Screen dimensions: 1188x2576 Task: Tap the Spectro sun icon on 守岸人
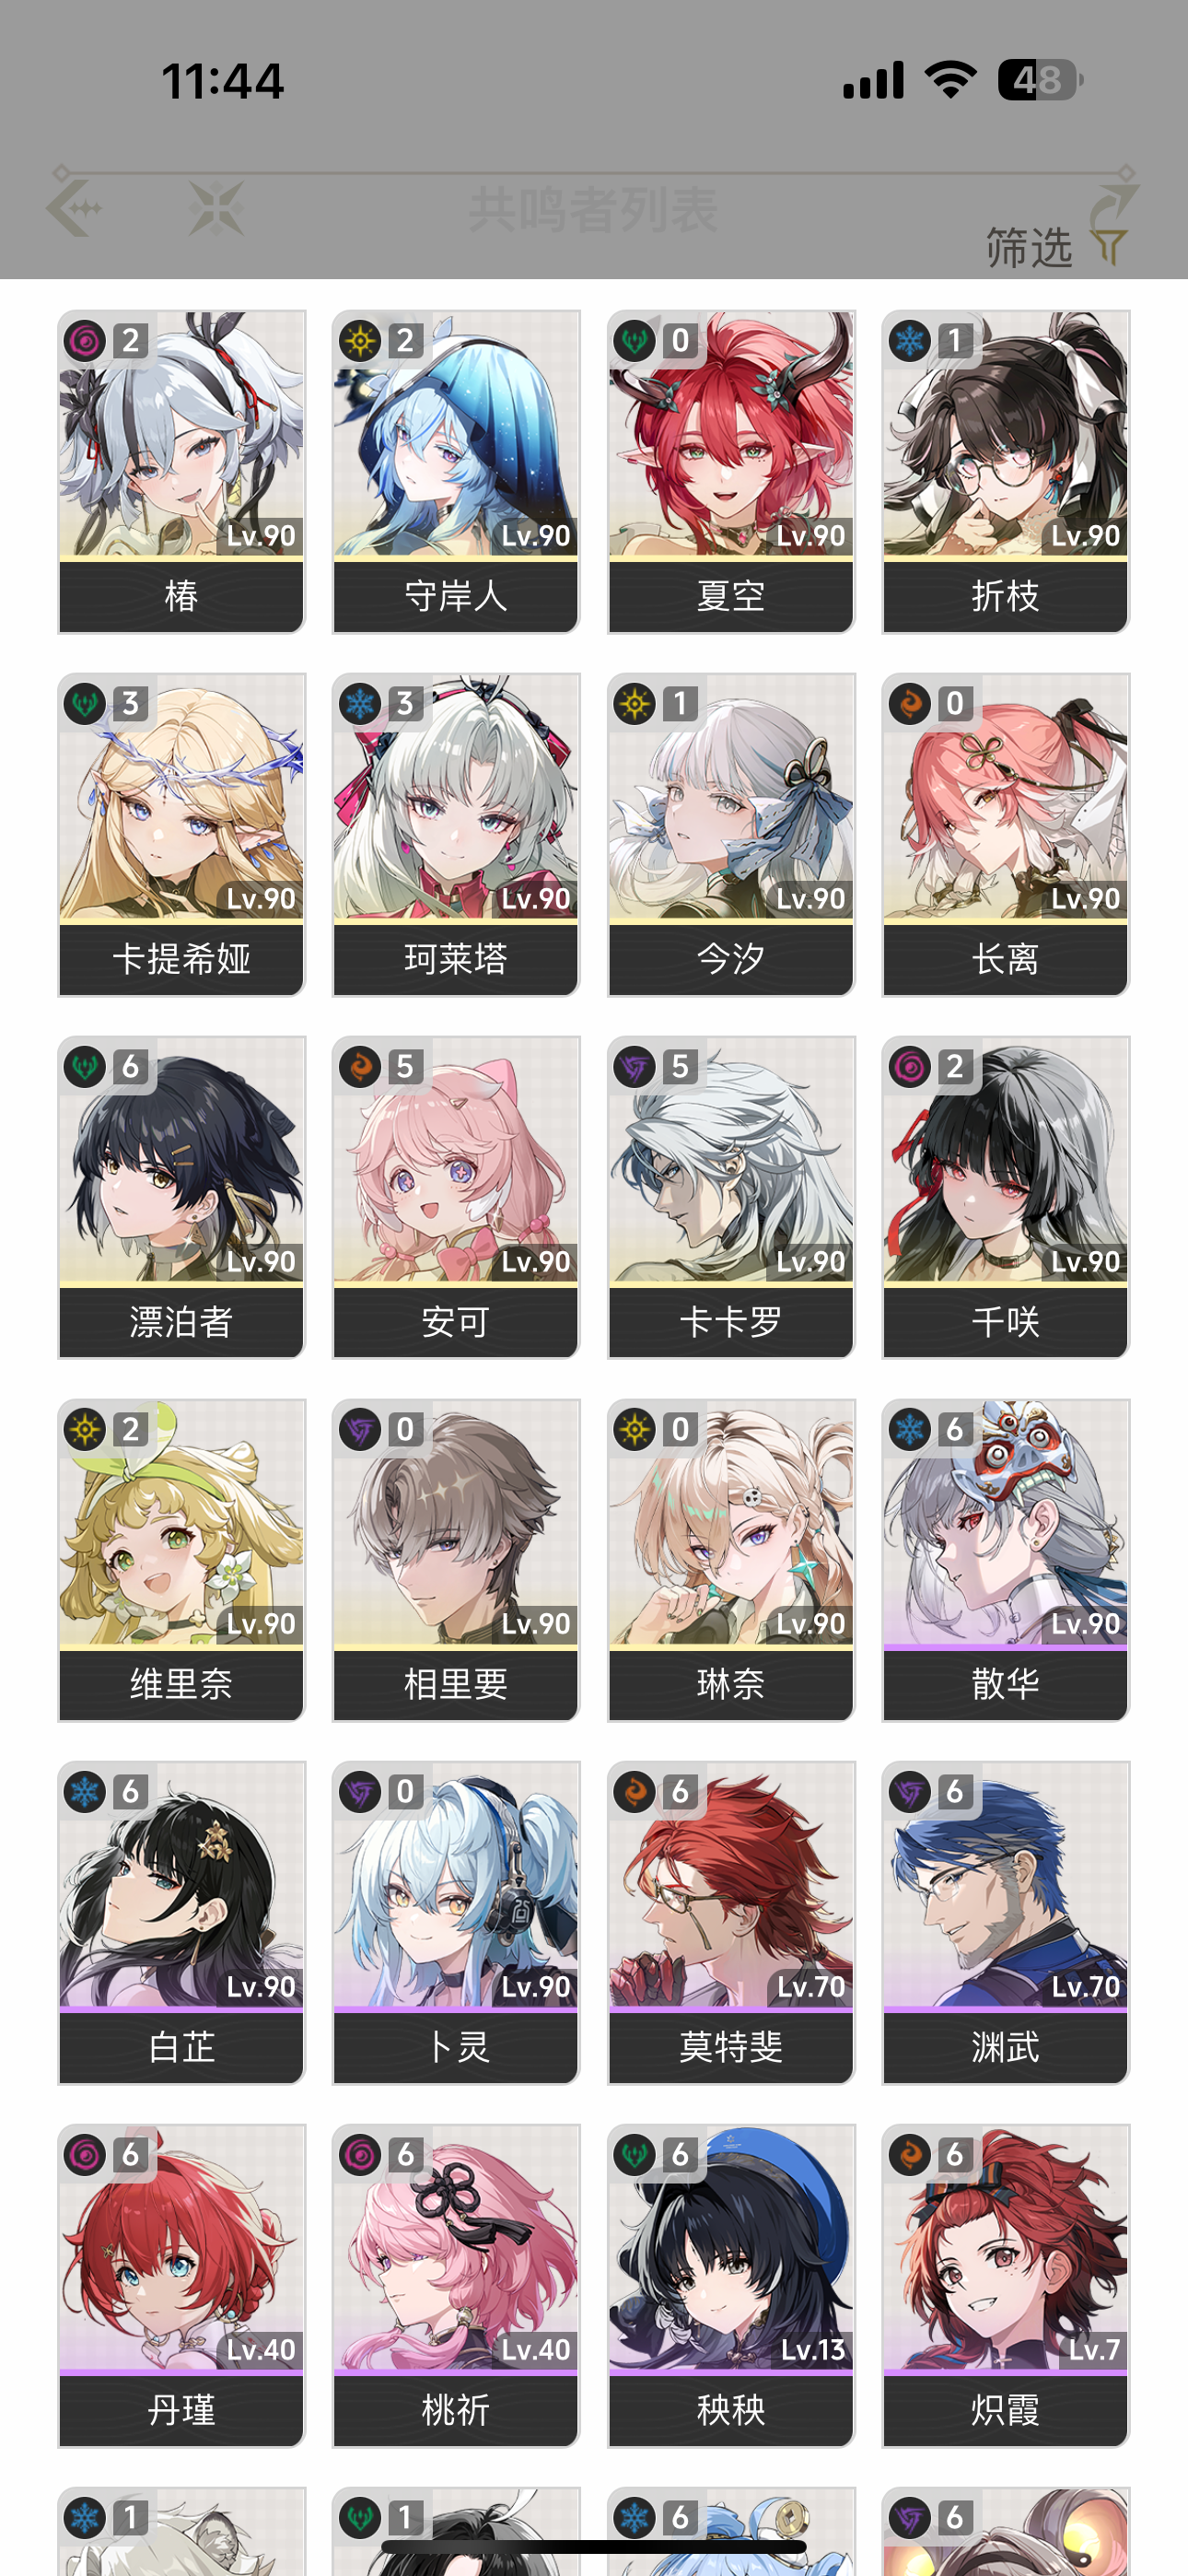pyautogui.click(x=360, y=340)
